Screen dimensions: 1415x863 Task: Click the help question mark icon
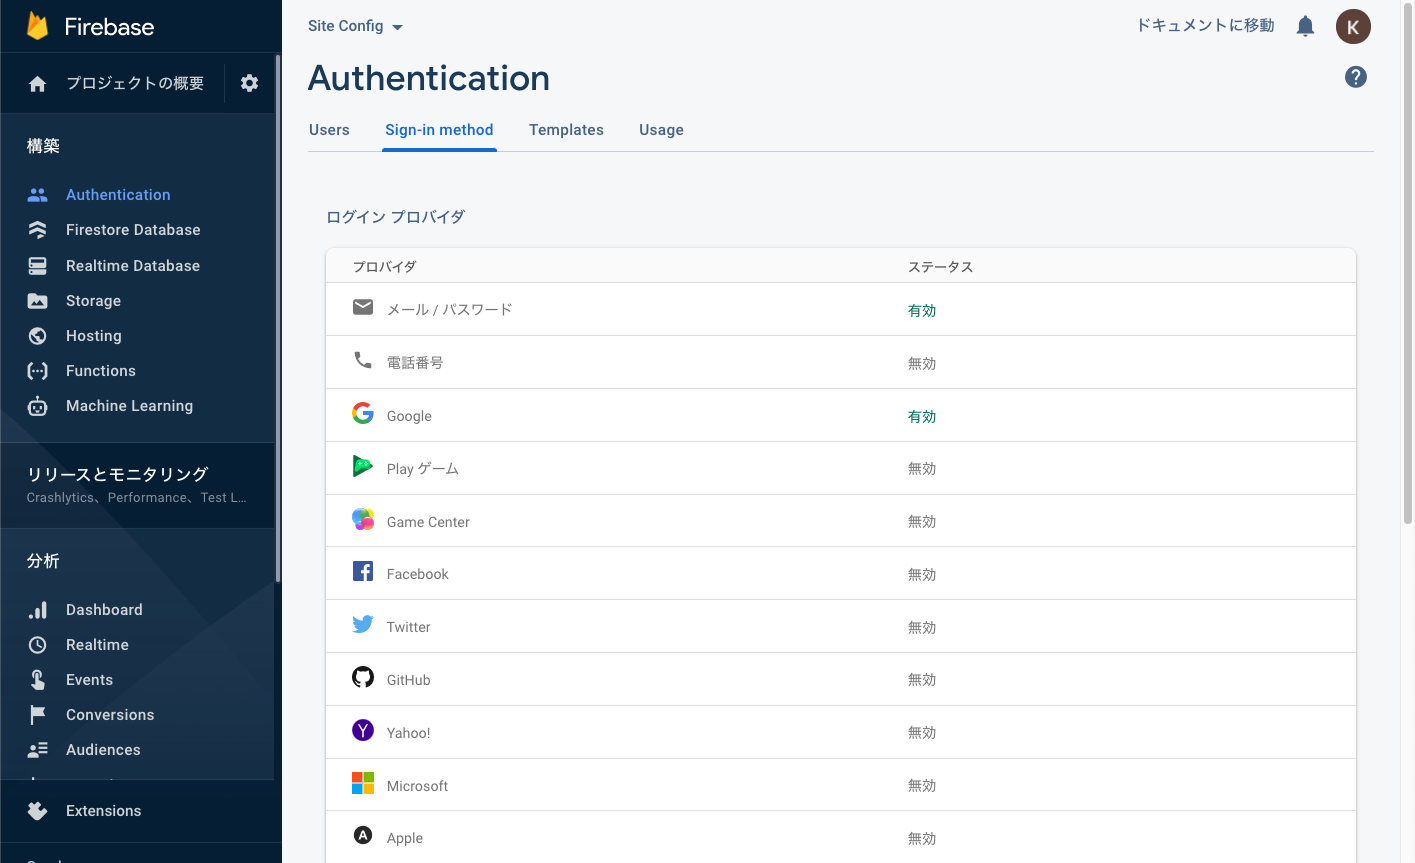pos(1356,77)
